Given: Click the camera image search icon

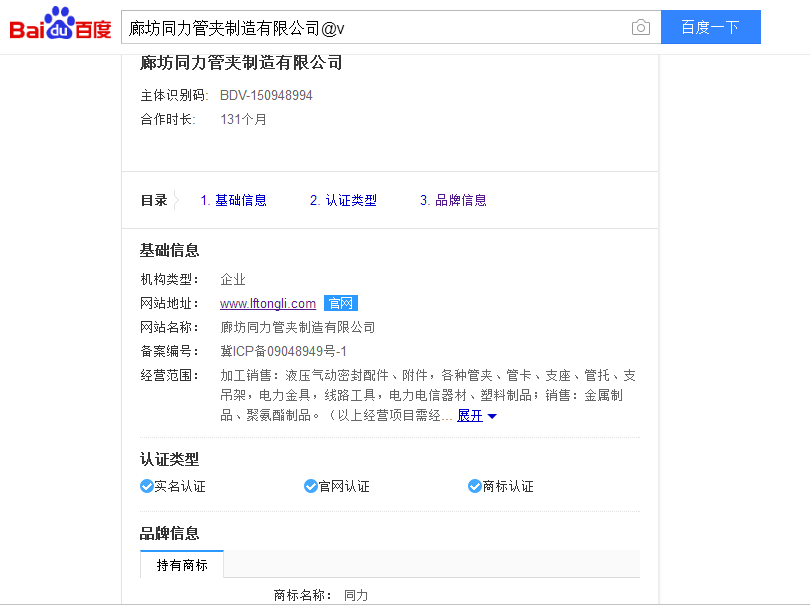Looking at the screenshot, I should tap(641, 28).
